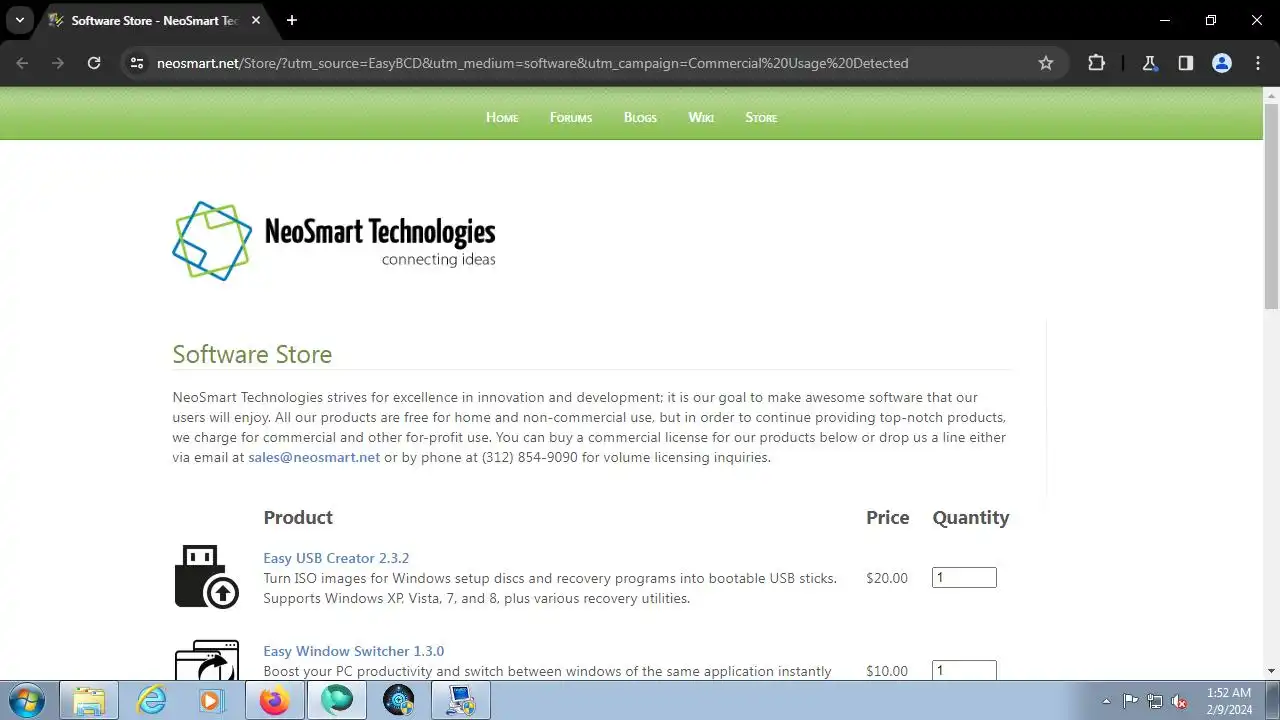
Task: Open Easy USB Creator 2.3.2 link
Action: pos(336,558)
